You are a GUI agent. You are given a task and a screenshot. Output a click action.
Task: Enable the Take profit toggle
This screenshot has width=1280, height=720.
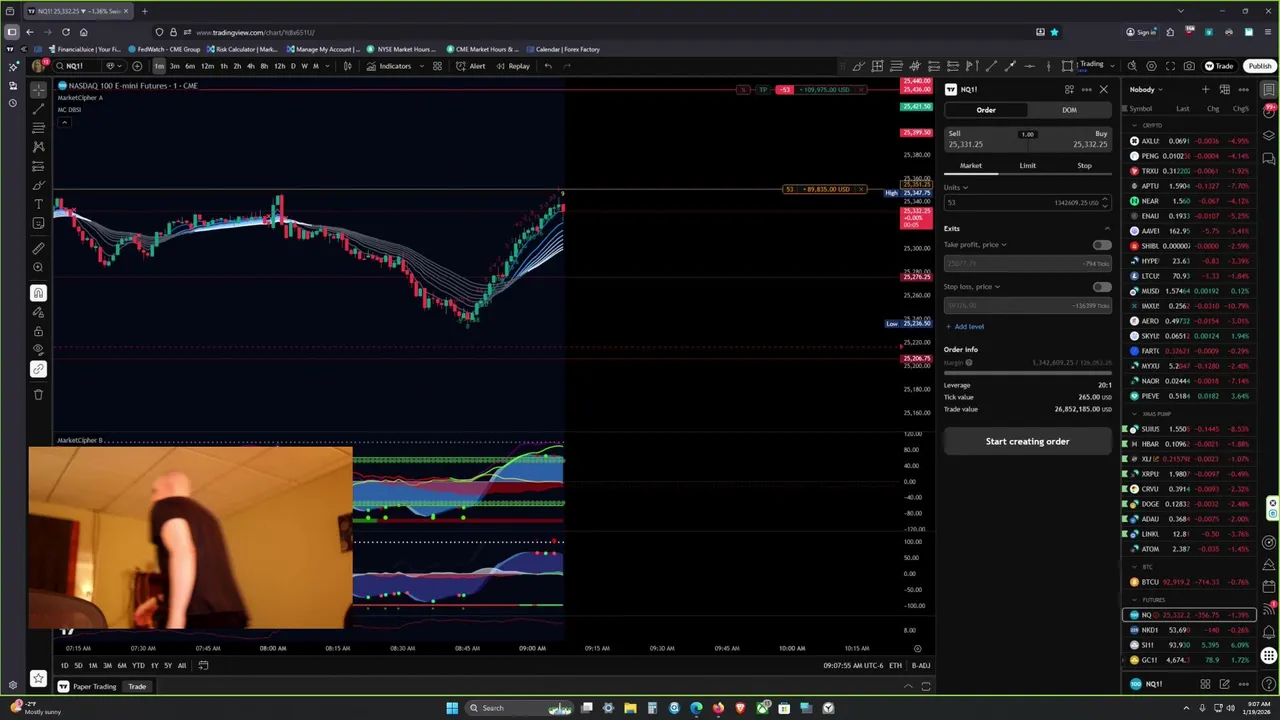coord(1101,245)
